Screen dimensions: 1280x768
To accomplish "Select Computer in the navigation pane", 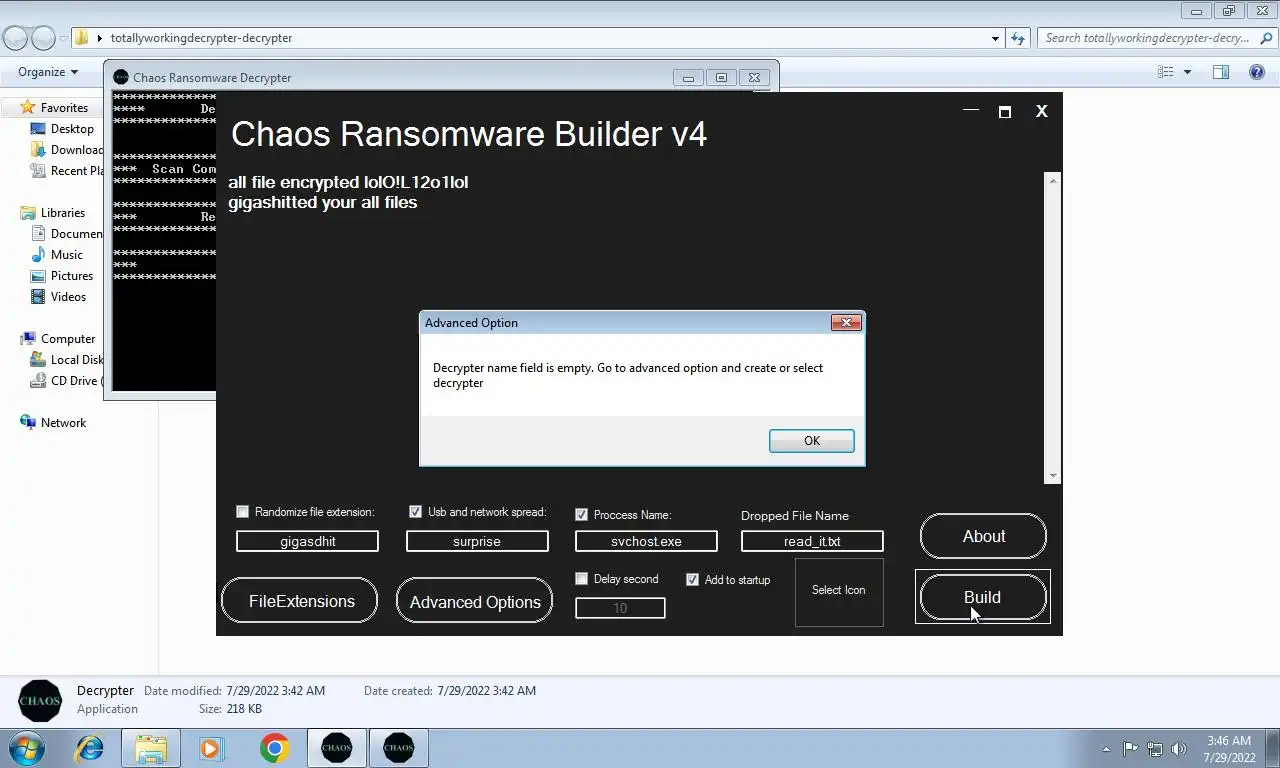I will point(68,338).
